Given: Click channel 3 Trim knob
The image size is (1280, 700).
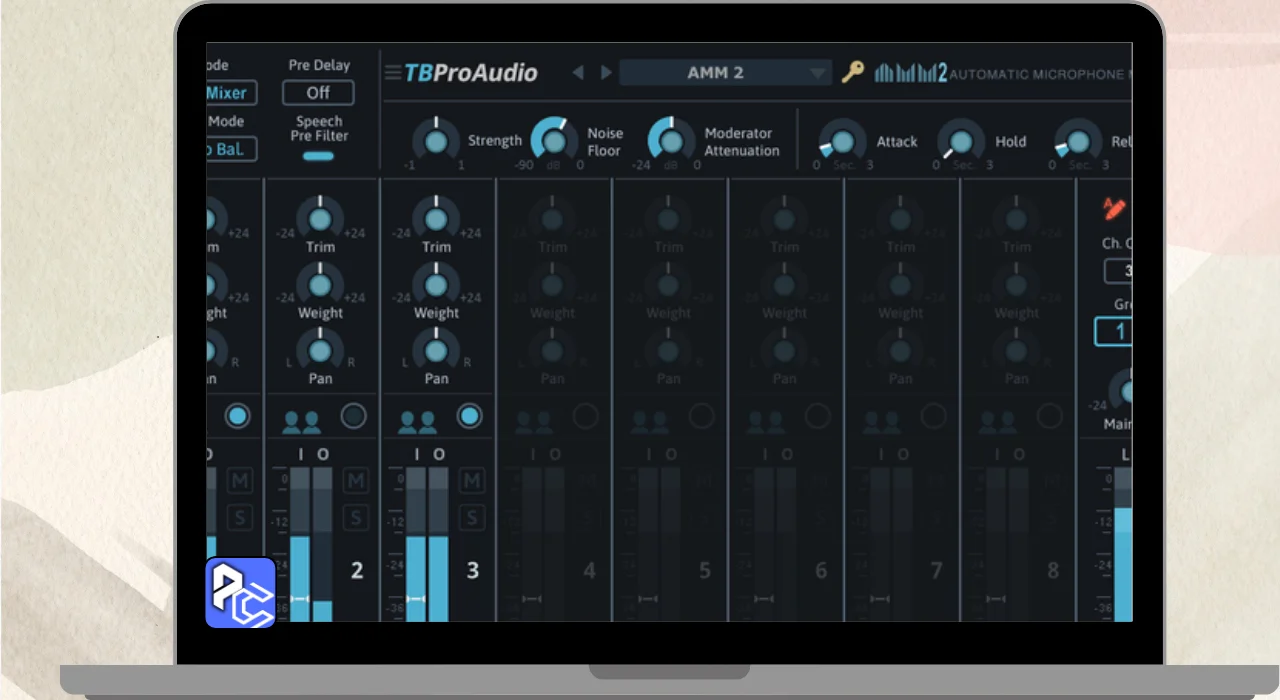Looking at the screenshot, I should pyautogui.click(x=436, y=219).
